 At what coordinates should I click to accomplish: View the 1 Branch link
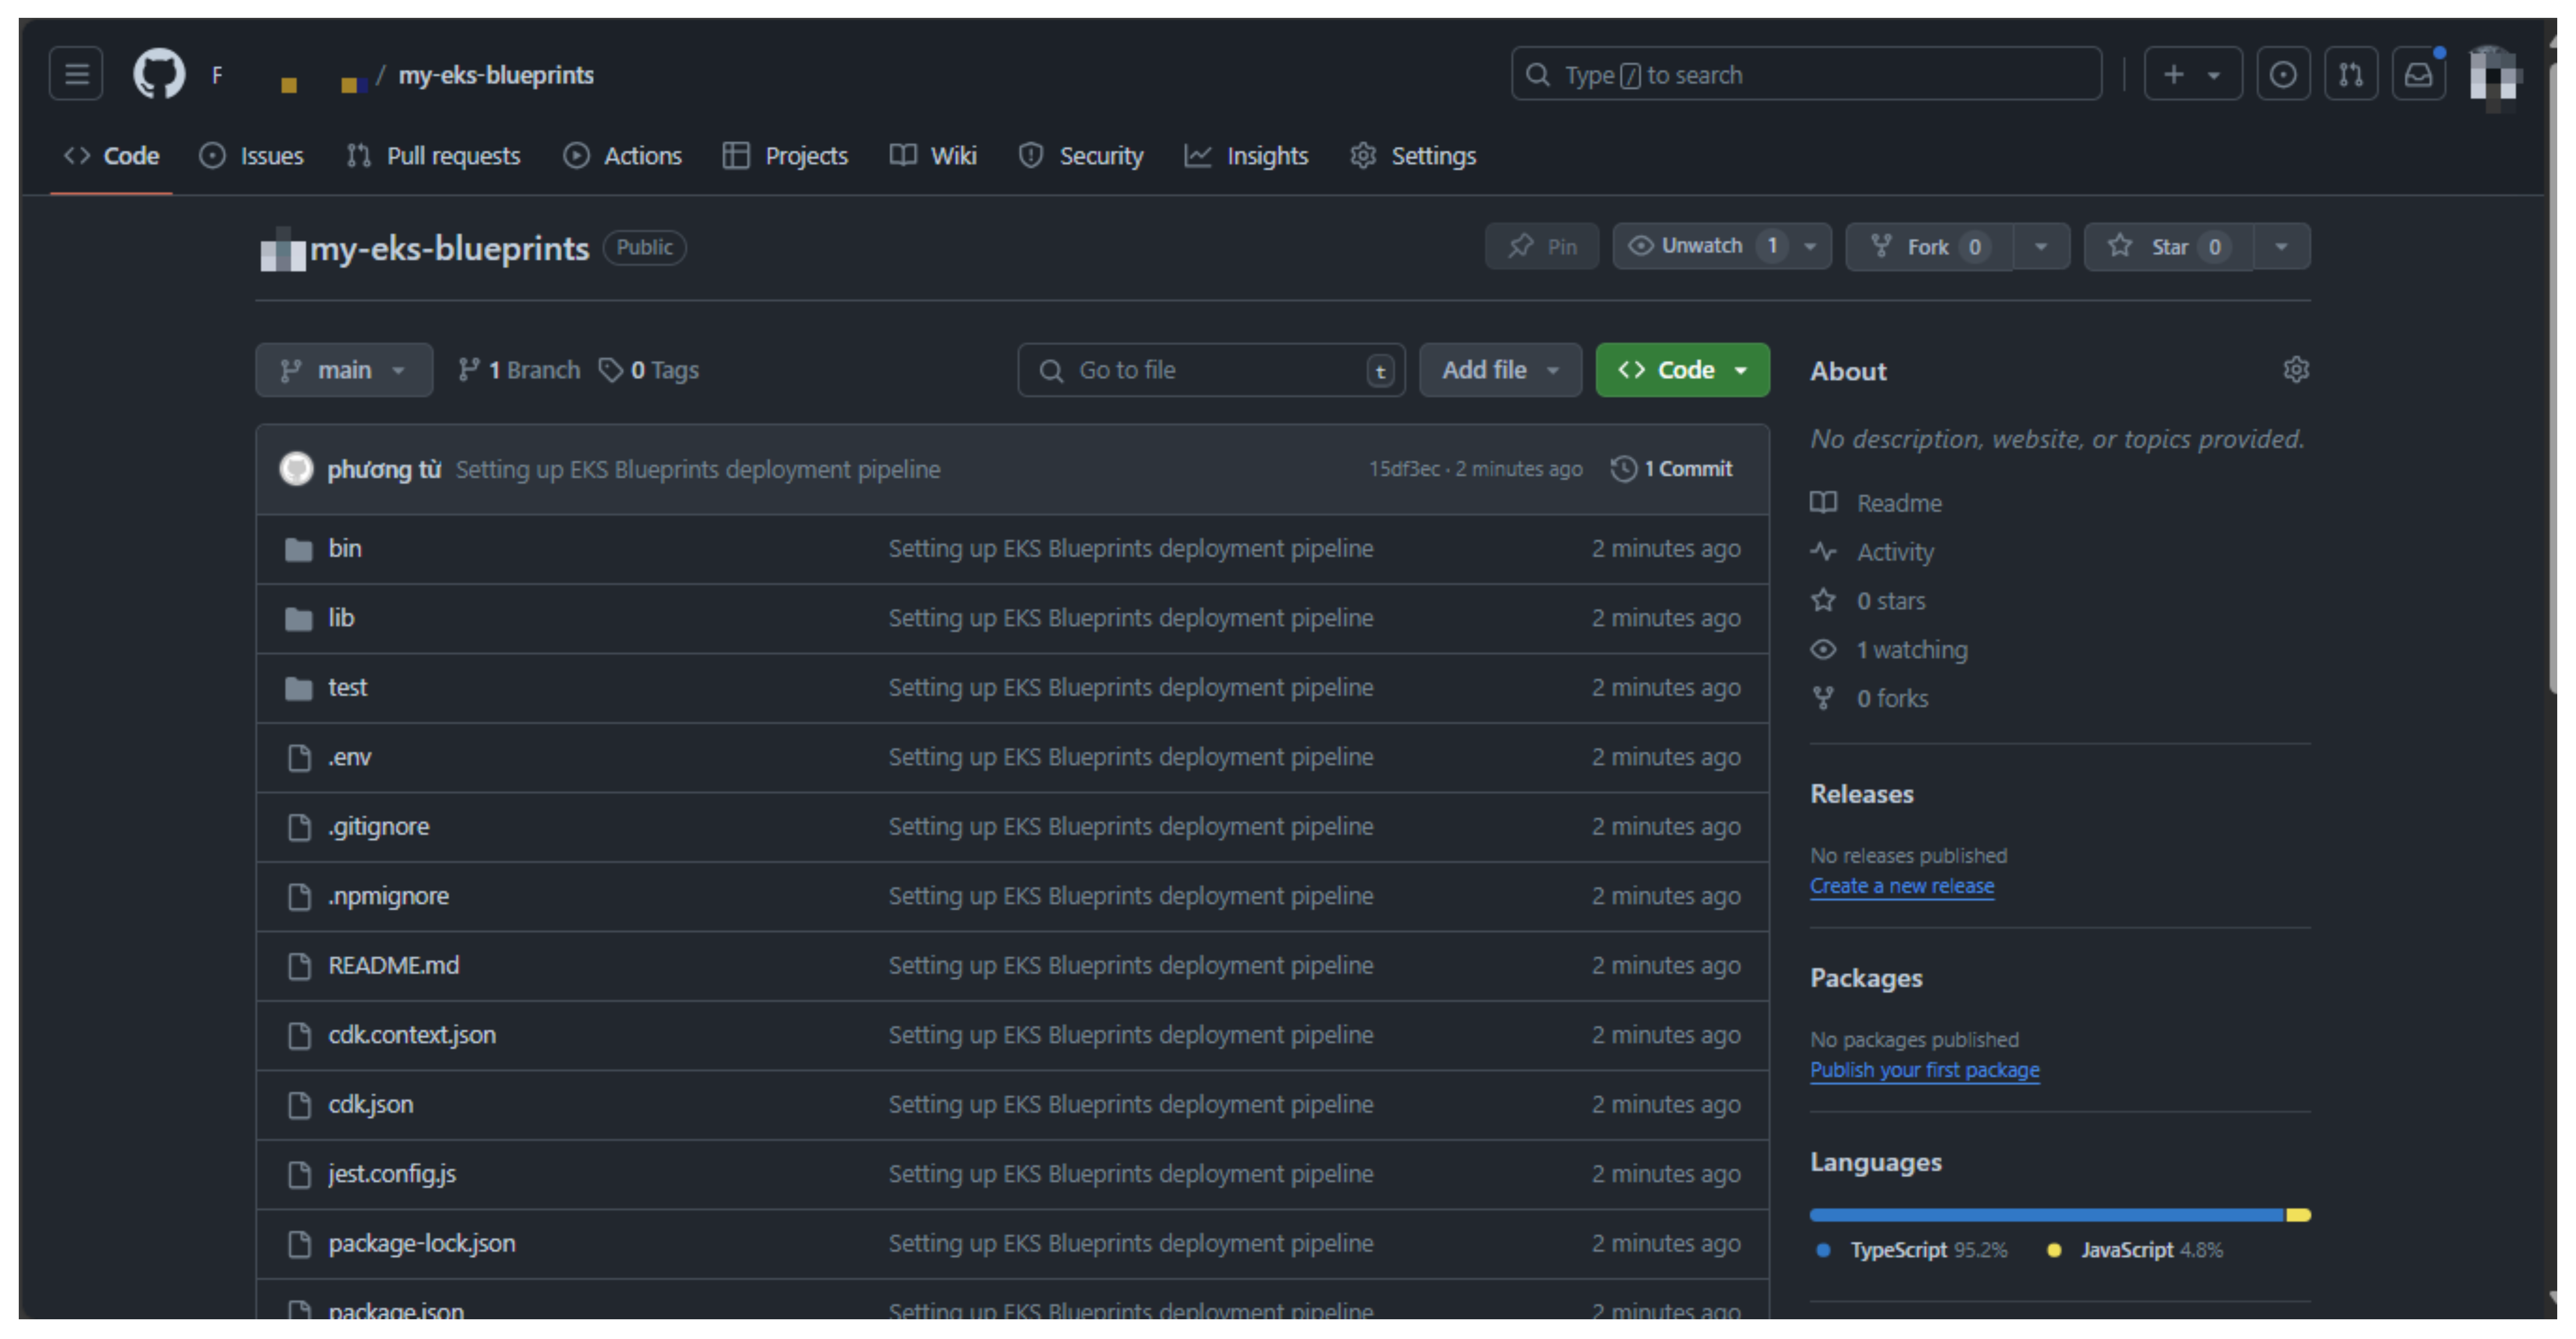[x=519, y=371]
